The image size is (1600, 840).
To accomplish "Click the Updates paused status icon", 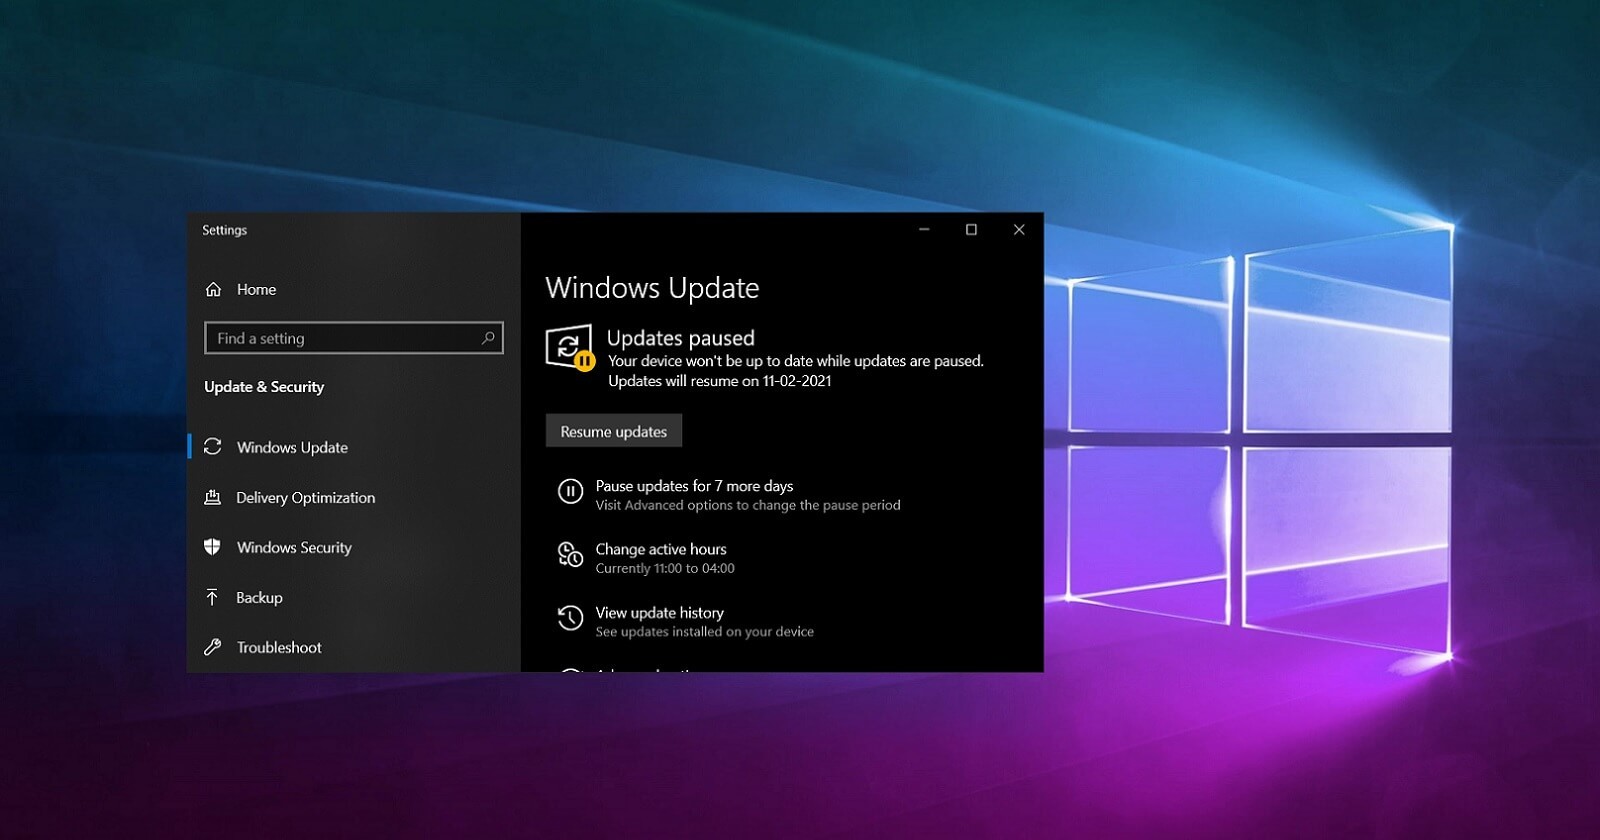I will tap(570, 347).
